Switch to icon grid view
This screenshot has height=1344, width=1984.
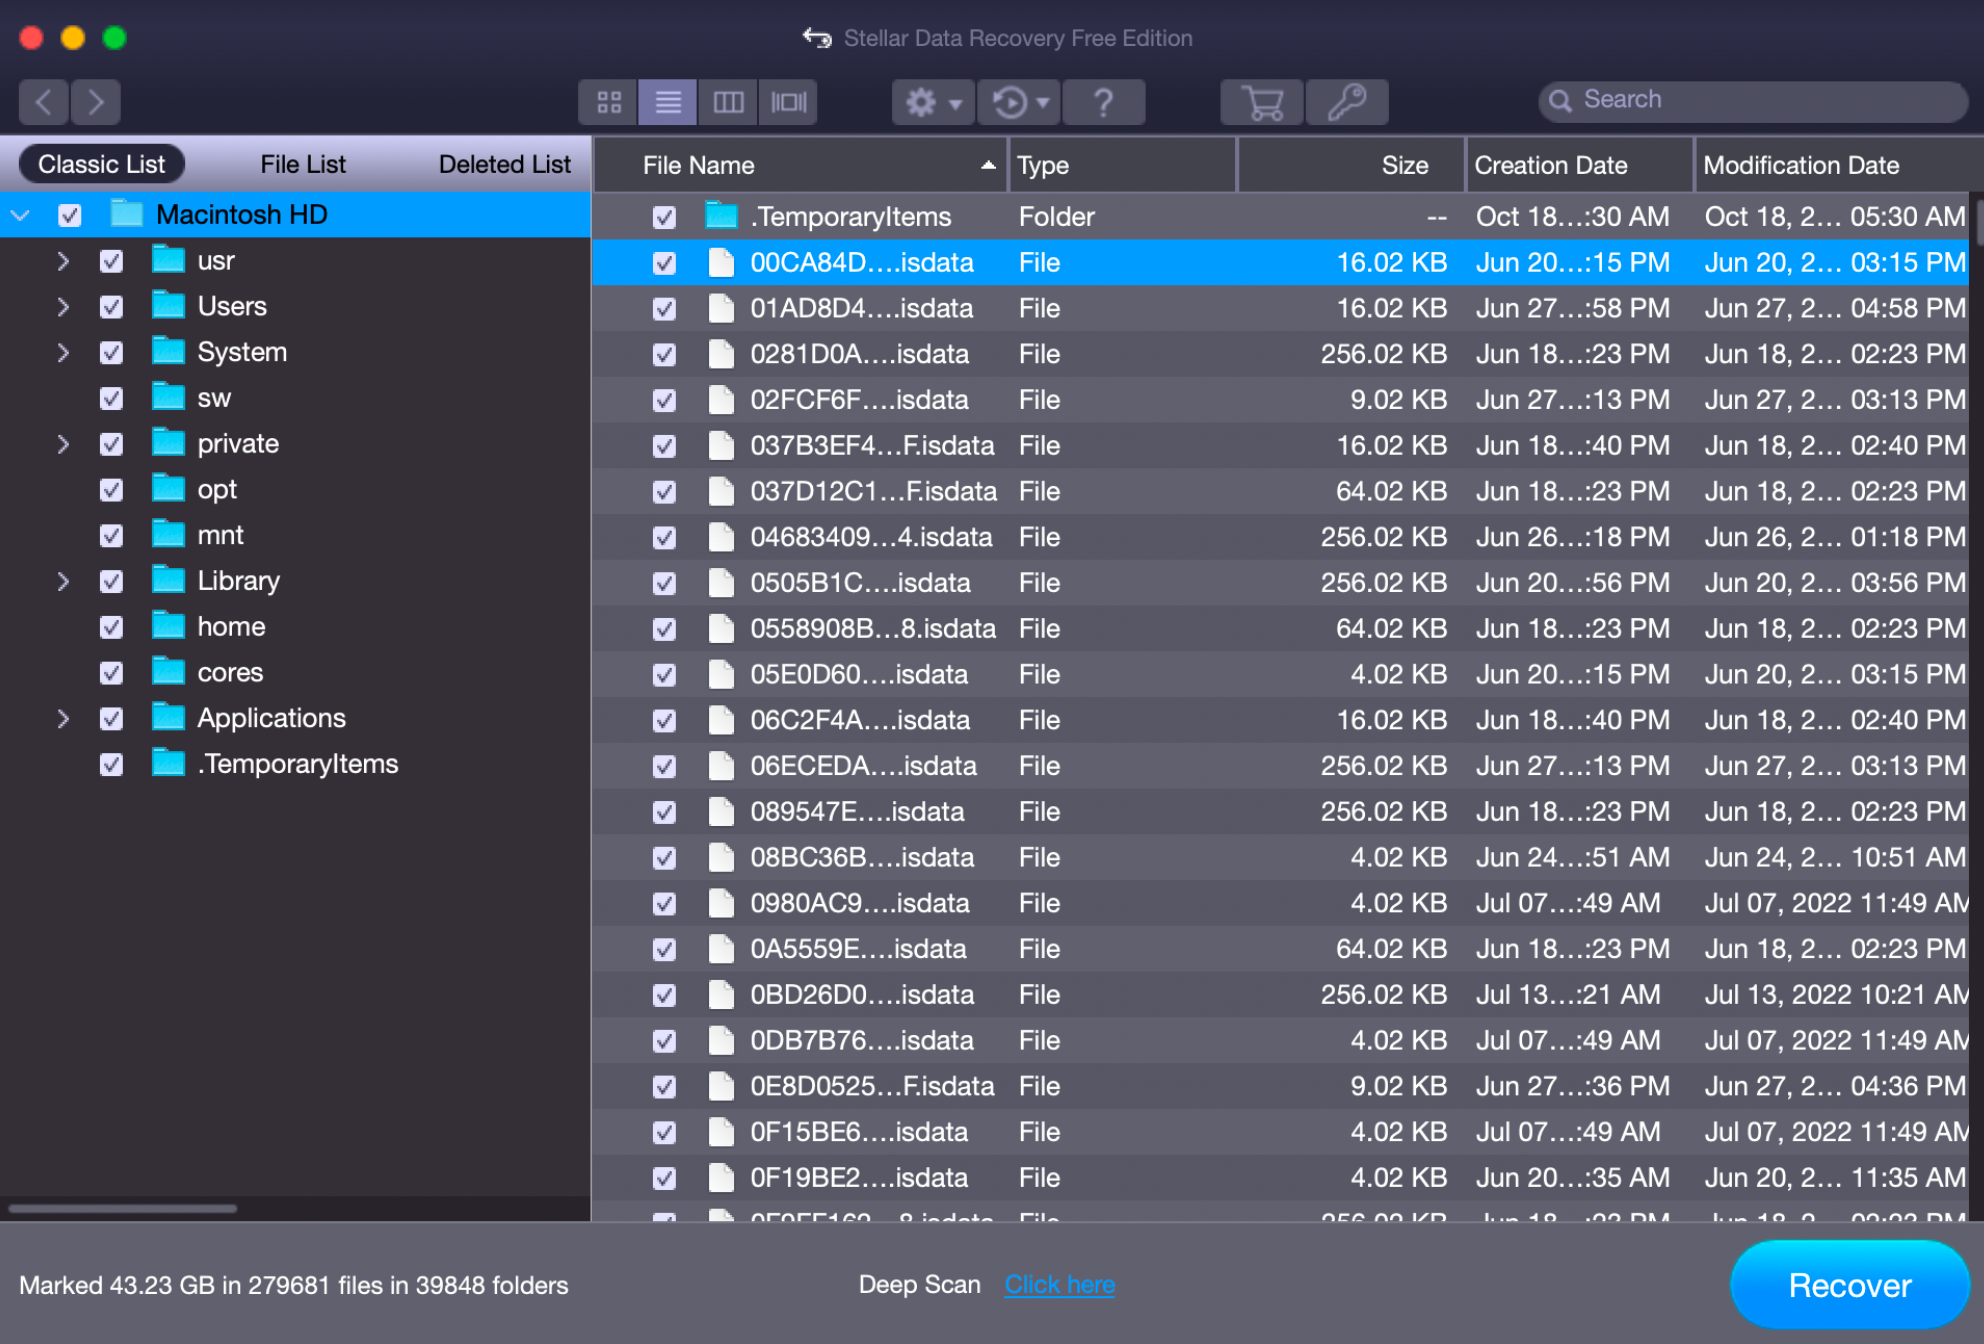pyautogui.click(x=609, y=101)
